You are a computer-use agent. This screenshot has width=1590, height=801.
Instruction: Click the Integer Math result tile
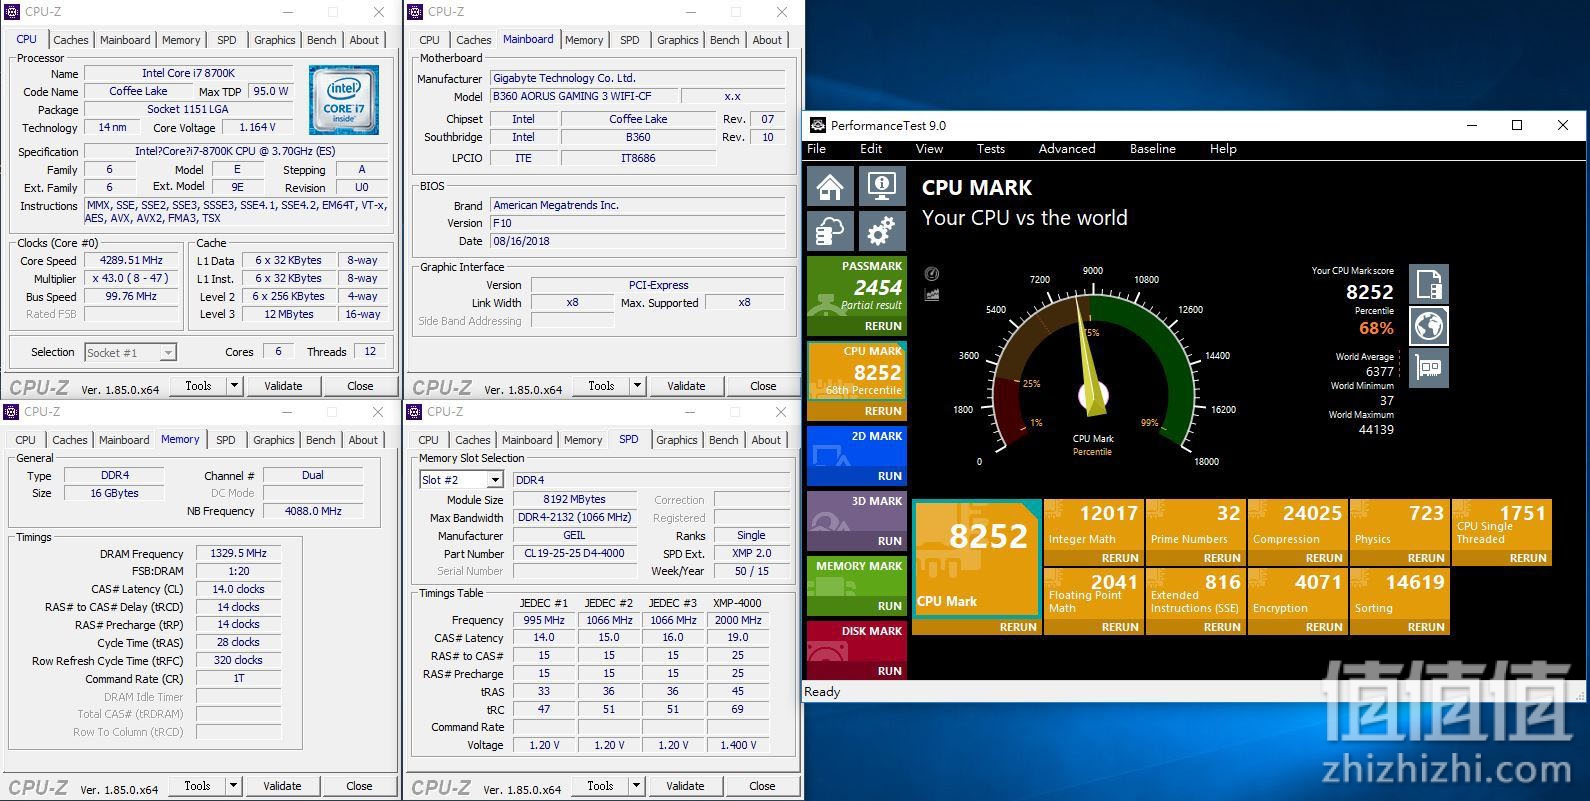click(1094, 533)
